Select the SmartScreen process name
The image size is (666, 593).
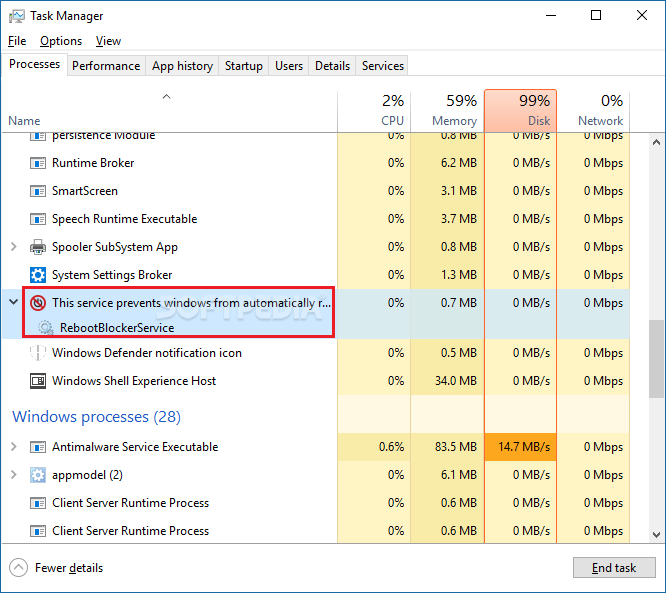tap(85, 191)
